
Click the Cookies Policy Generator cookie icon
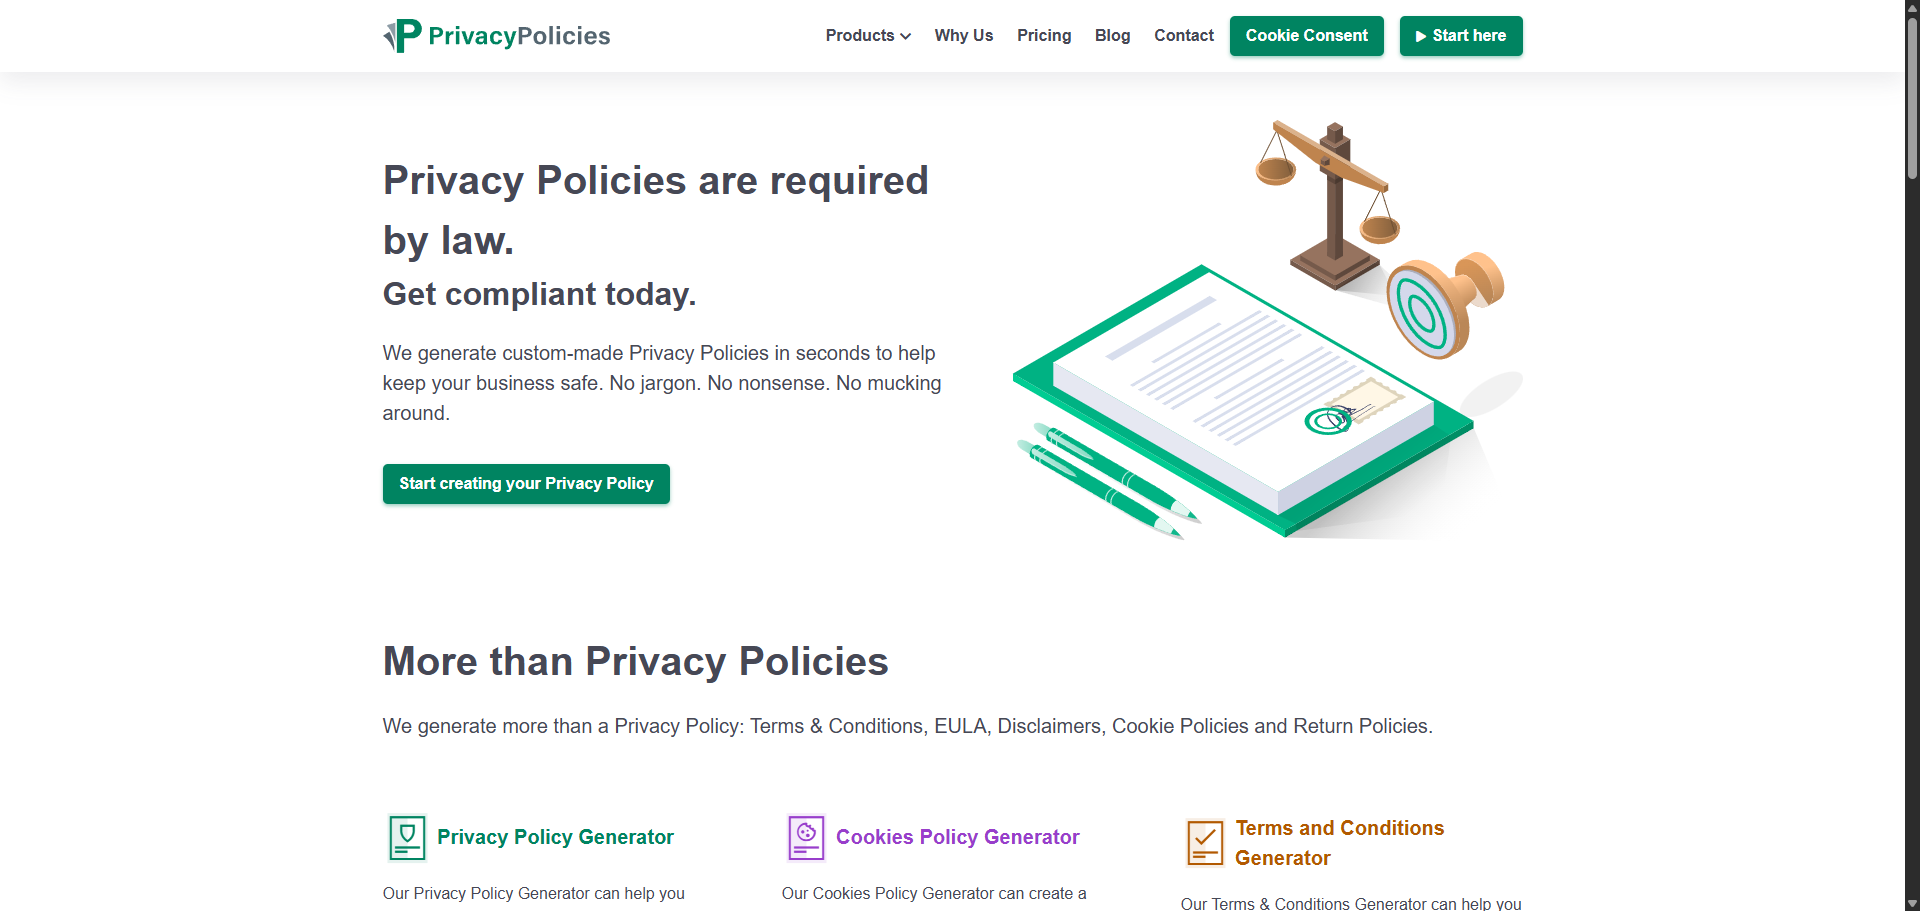click(x=805, y=837)
